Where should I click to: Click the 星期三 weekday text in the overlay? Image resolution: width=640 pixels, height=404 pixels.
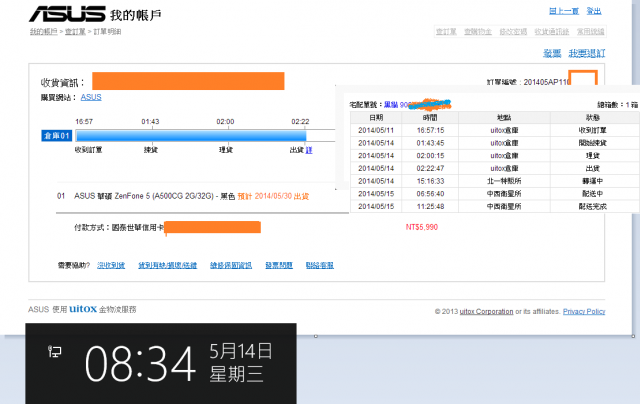(236, 373)
